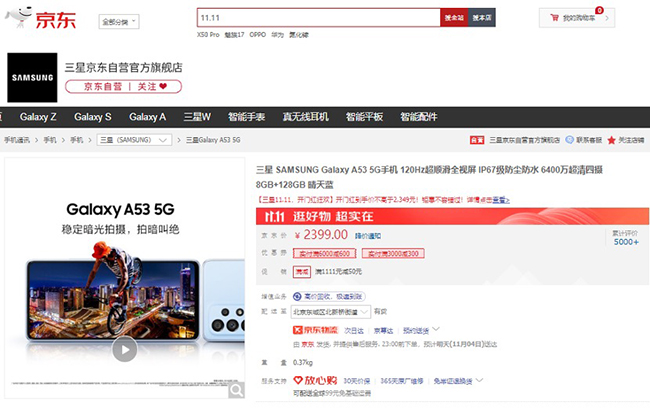Image resolution: width=650 pixels, height=409 pixels.
Task: Open the Galaxy A menu tab
Action: pyautogui.click(x=148, y=117)
